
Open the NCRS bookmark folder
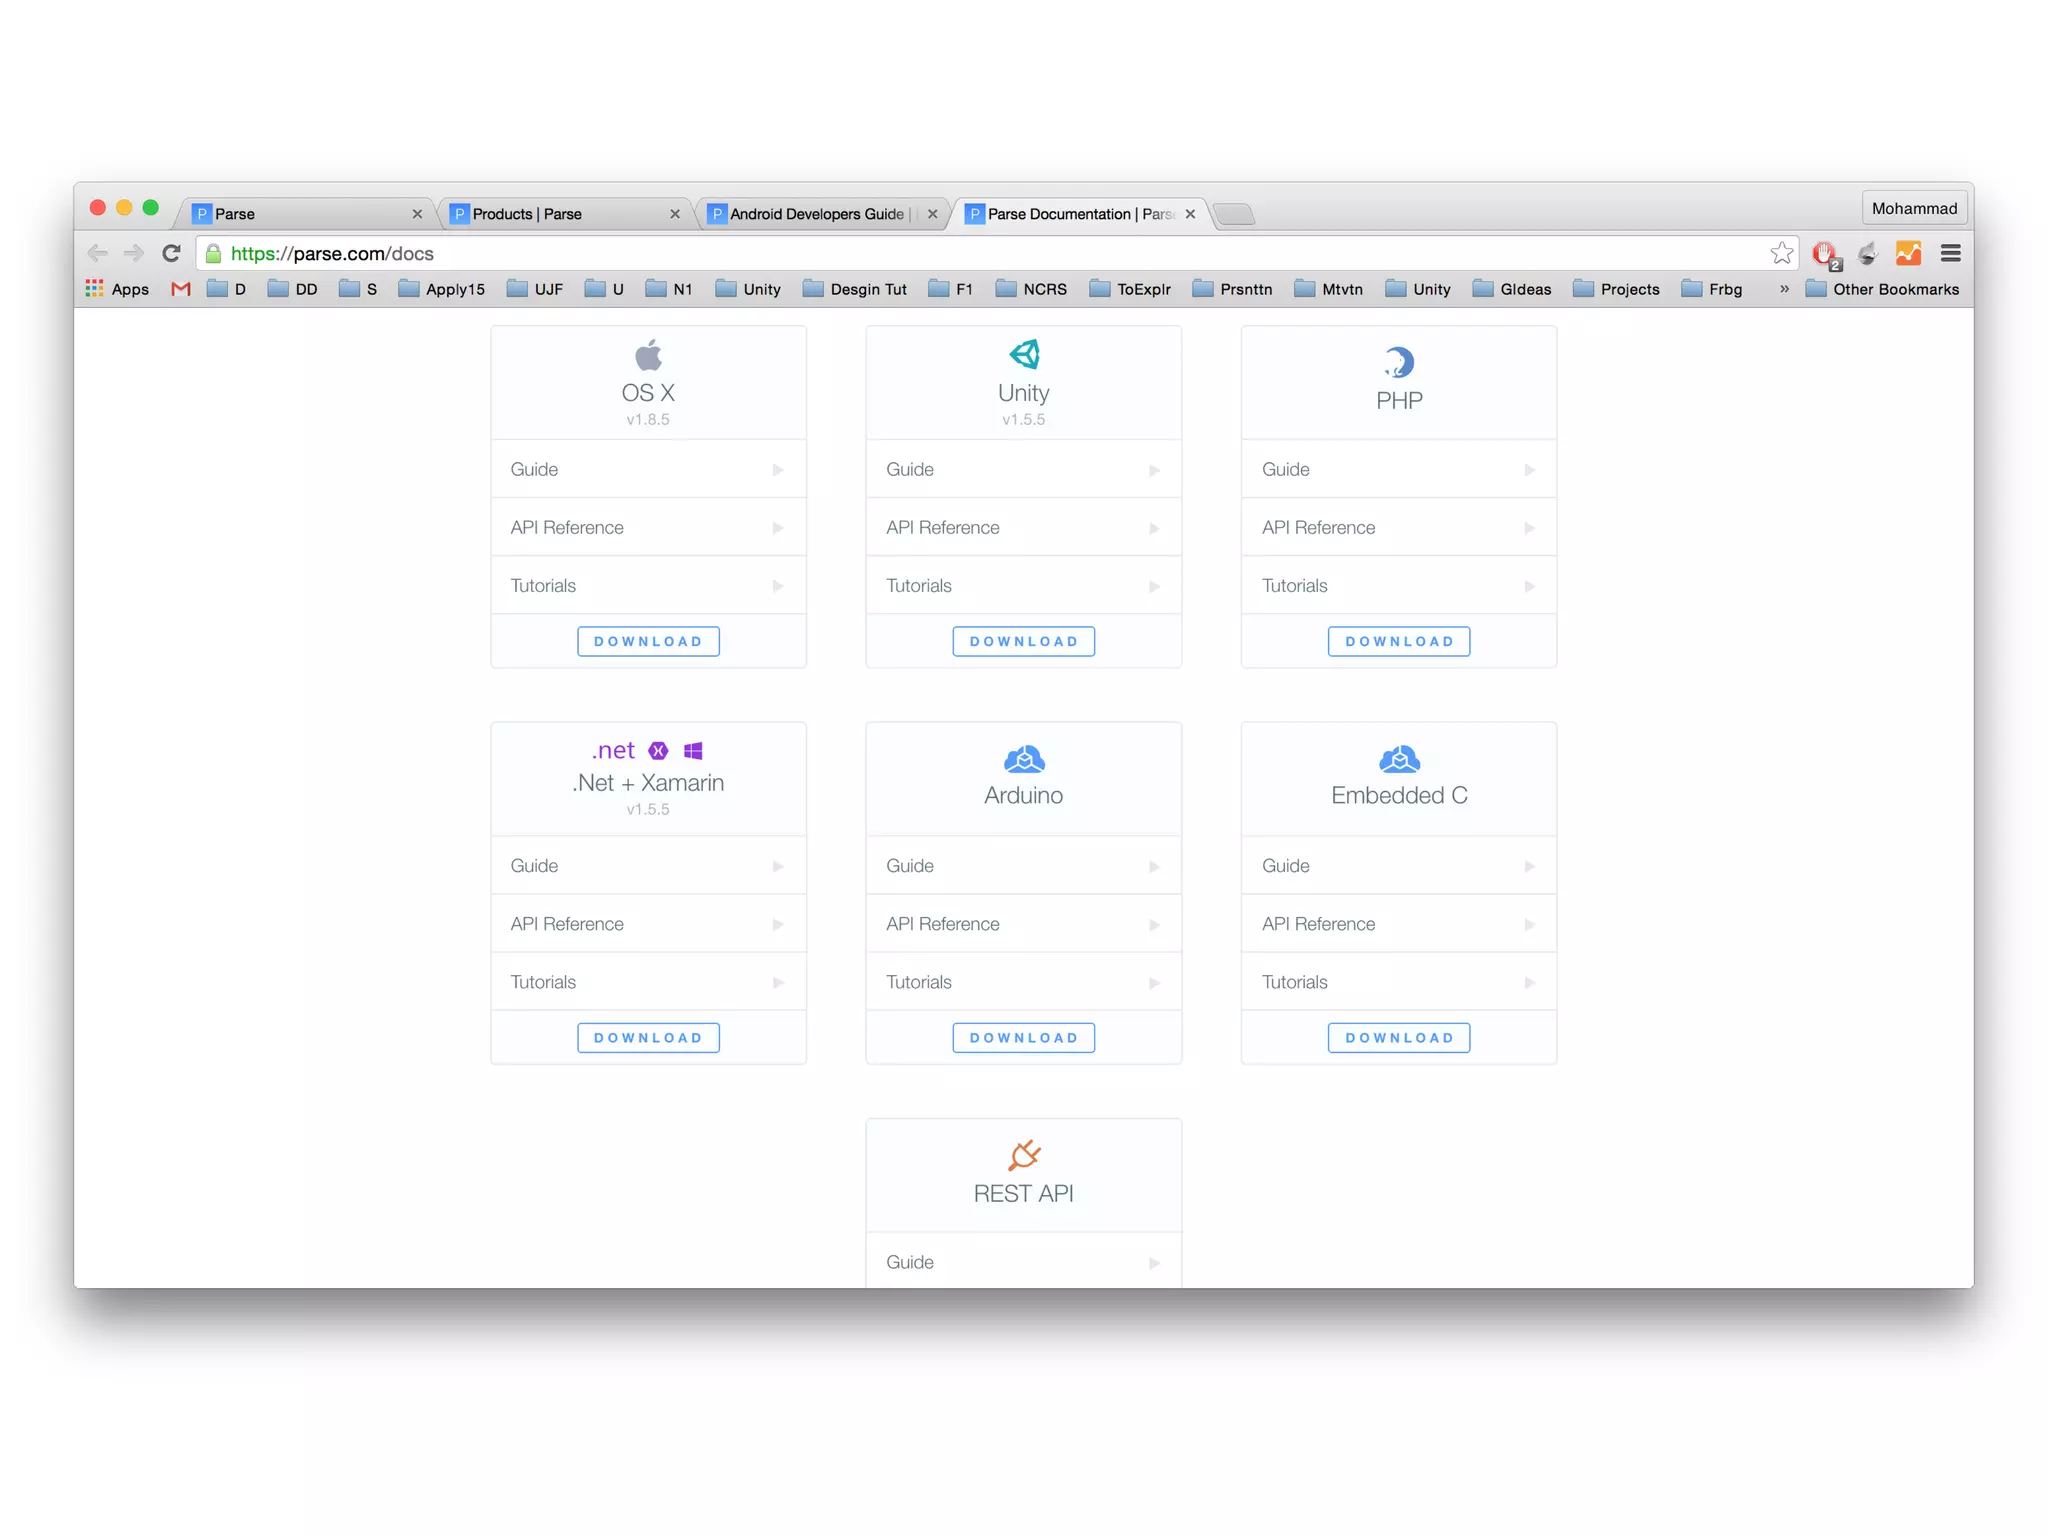(1032, 289)
